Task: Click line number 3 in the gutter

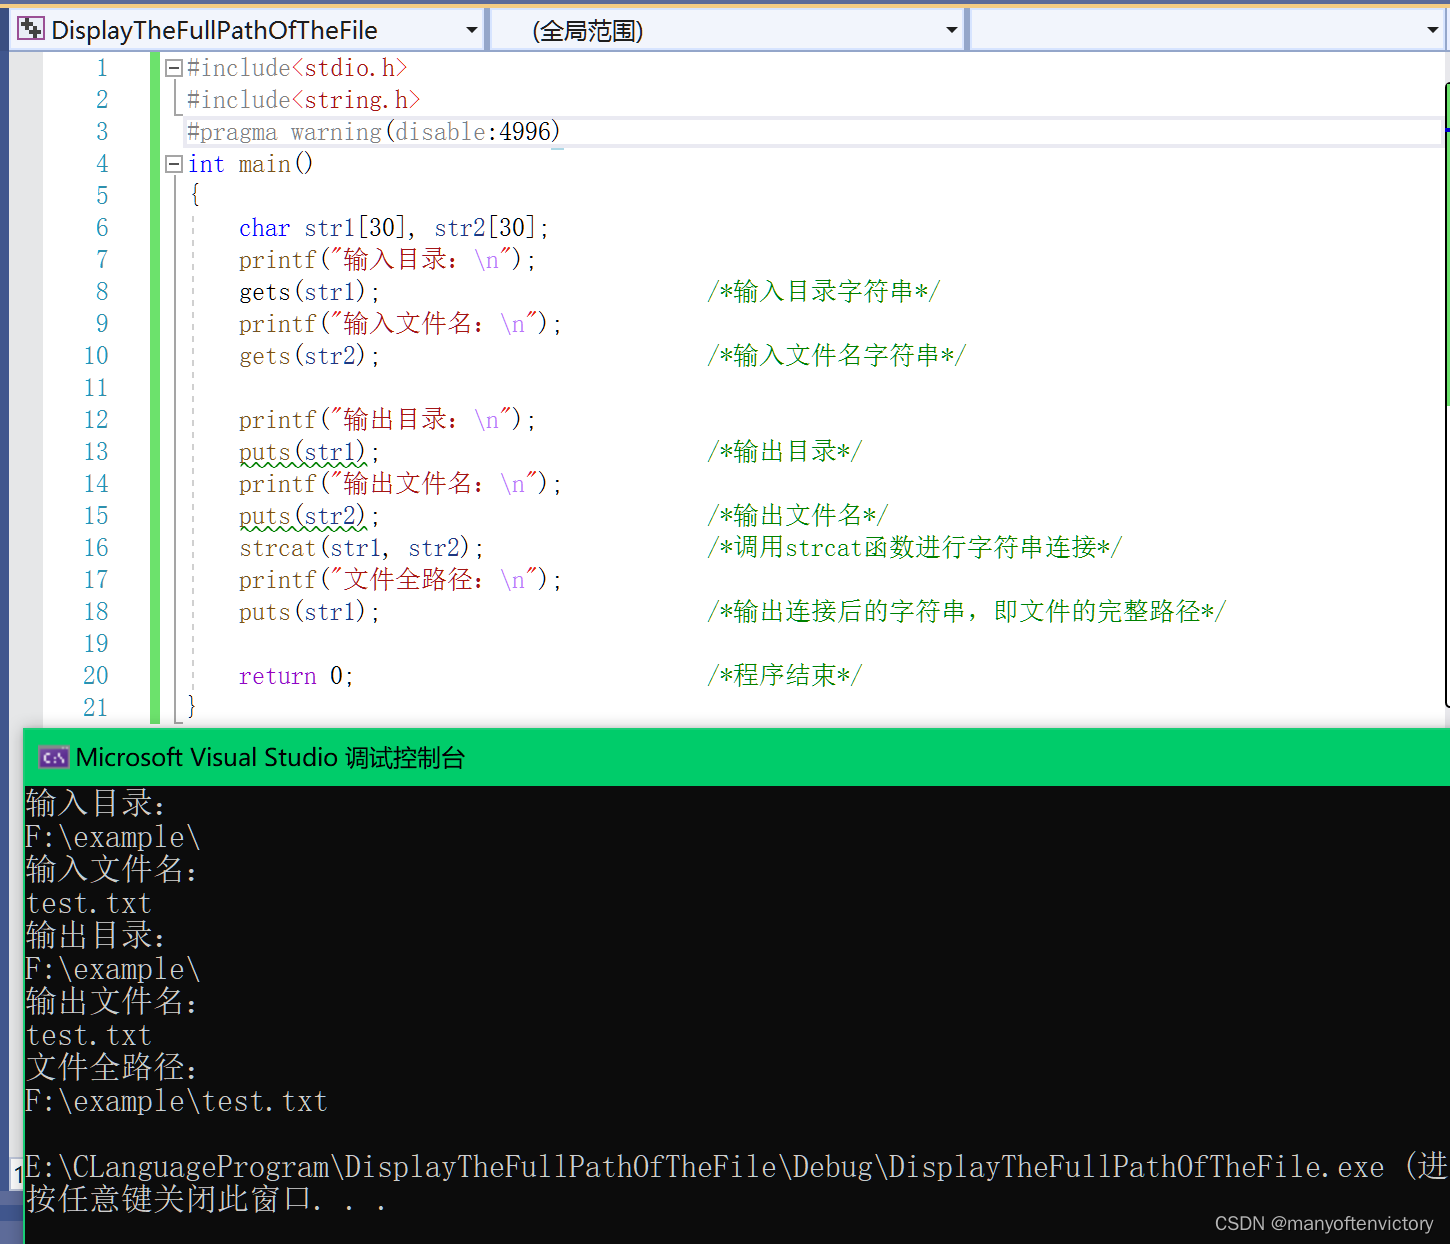Action: (102, 132)
